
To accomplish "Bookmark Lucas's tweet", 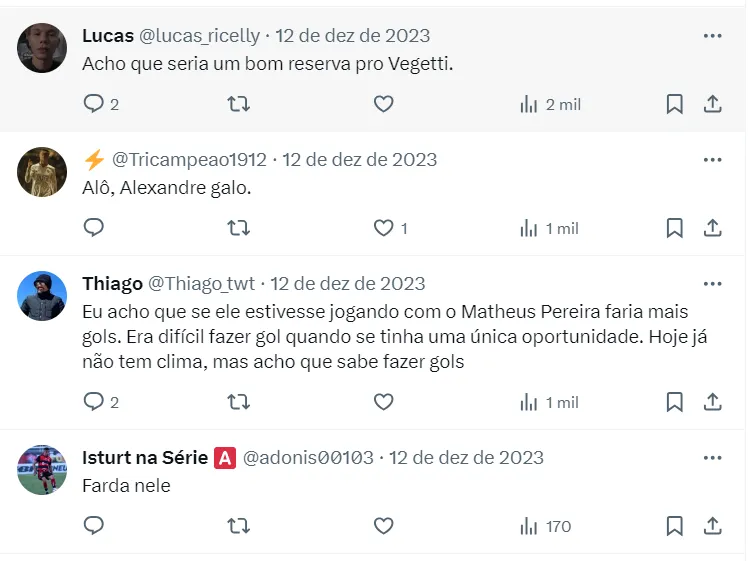I will pos(675,104).
